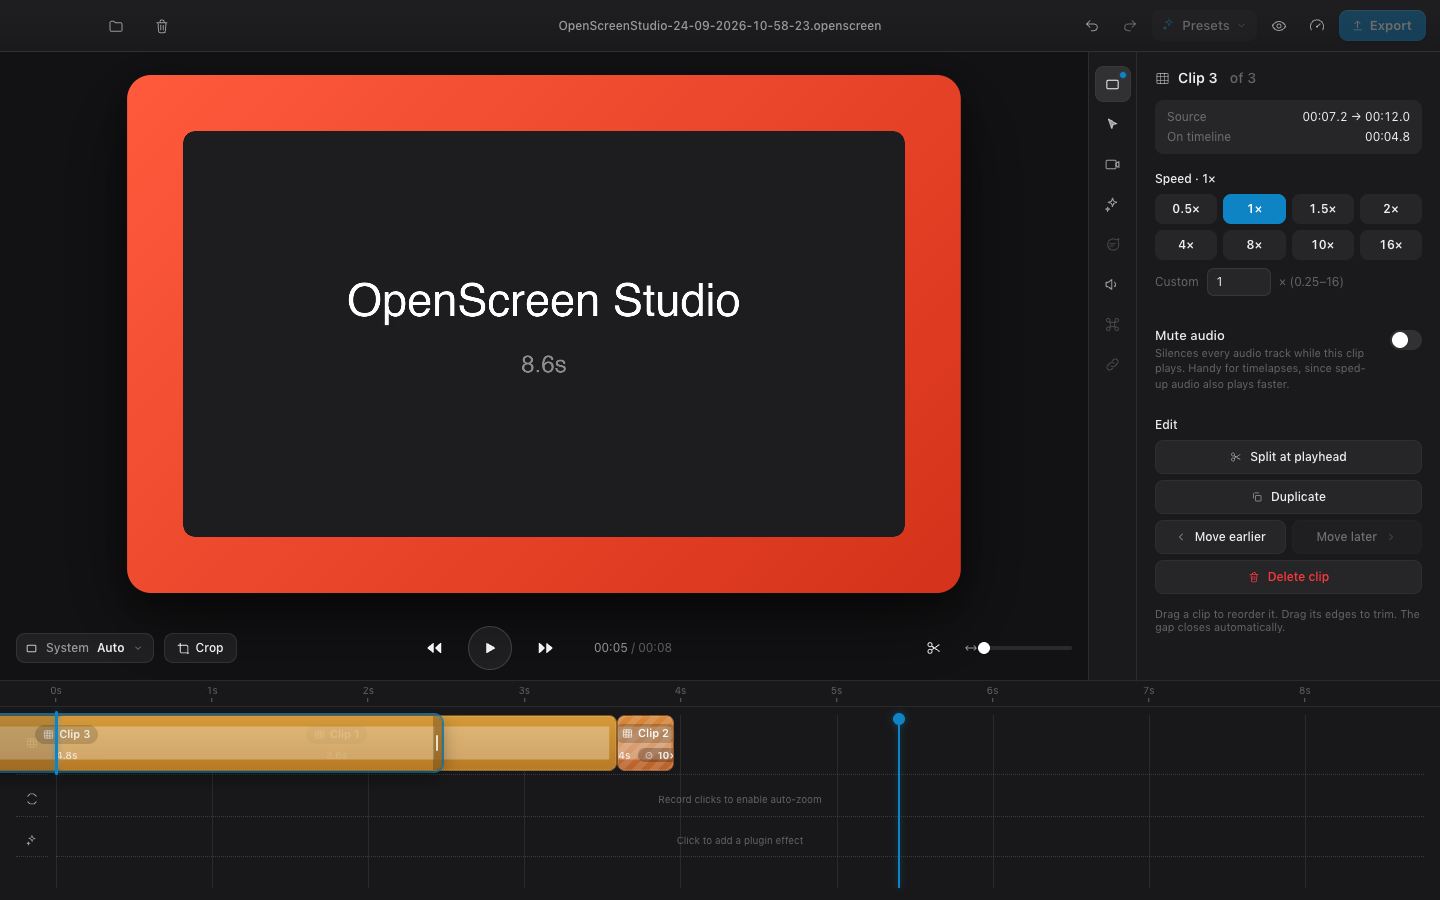Open the background settings sidebar tab
This screenshot has height=900, width=1440.
click(x=1112, y=84)
